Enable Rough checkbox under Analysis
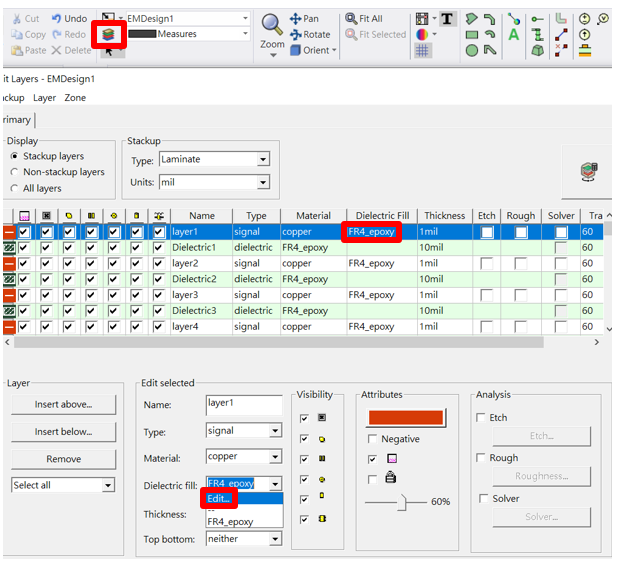 481,458
